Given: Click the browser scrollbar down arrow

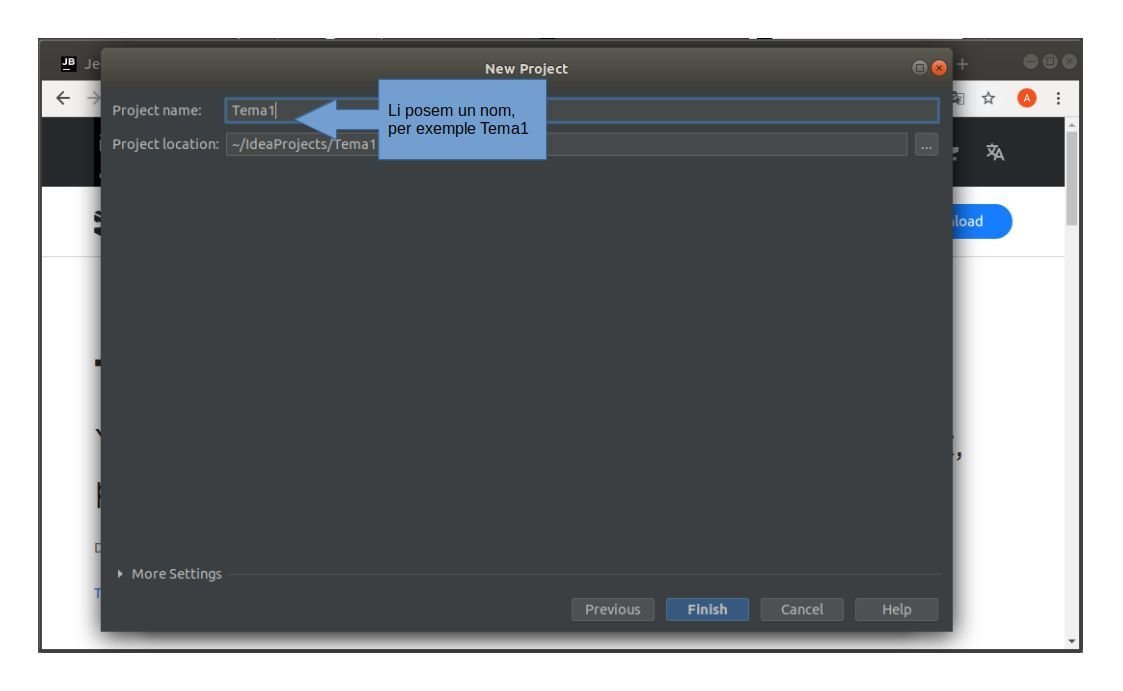Looking at the screenshot, I should tap(1071, 642).
